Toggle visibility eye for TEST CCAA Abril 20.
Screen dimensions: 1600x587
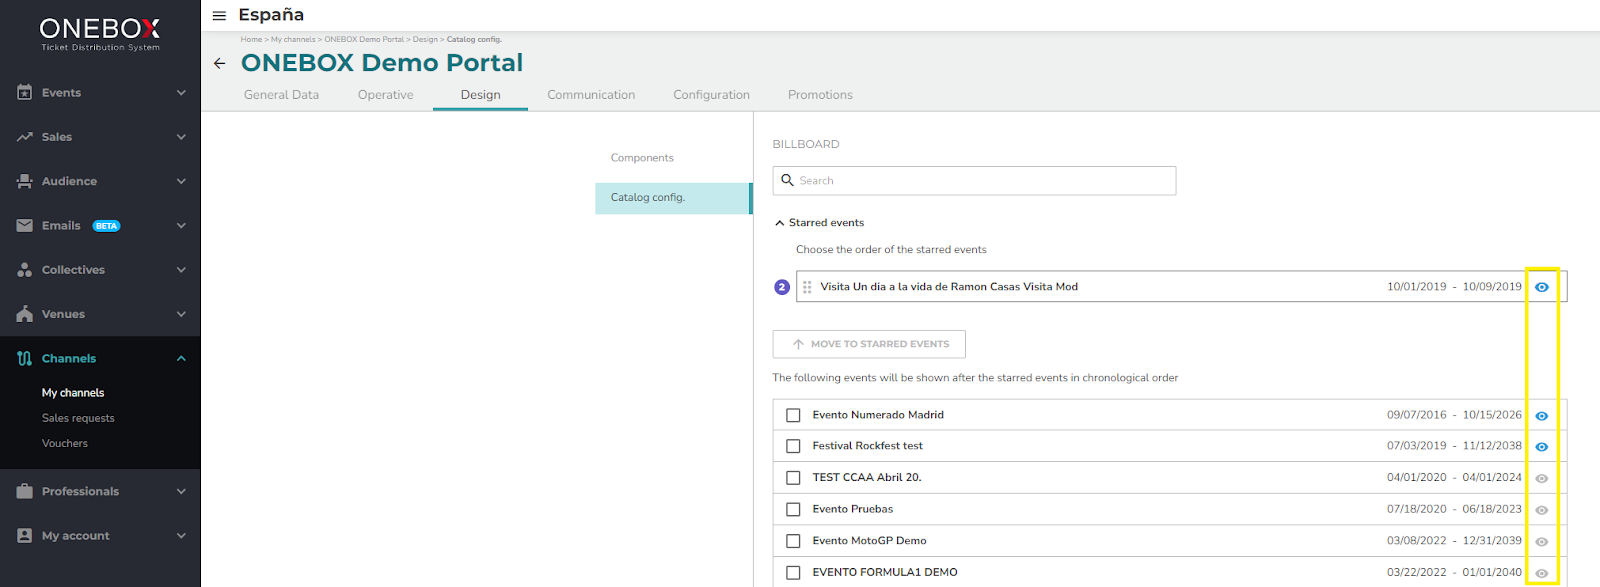[x=1542, y=479]
